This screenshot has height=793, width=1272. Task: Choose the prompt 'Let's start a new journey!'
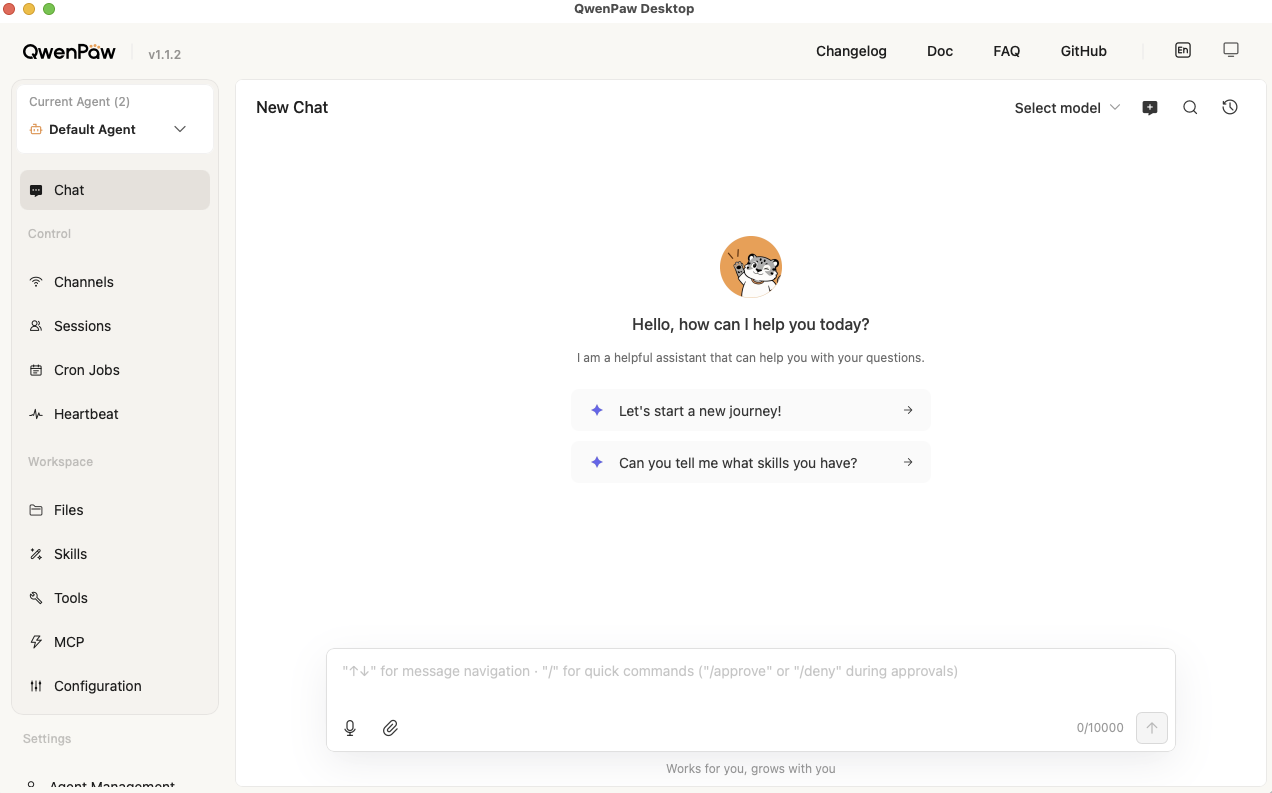750,410
